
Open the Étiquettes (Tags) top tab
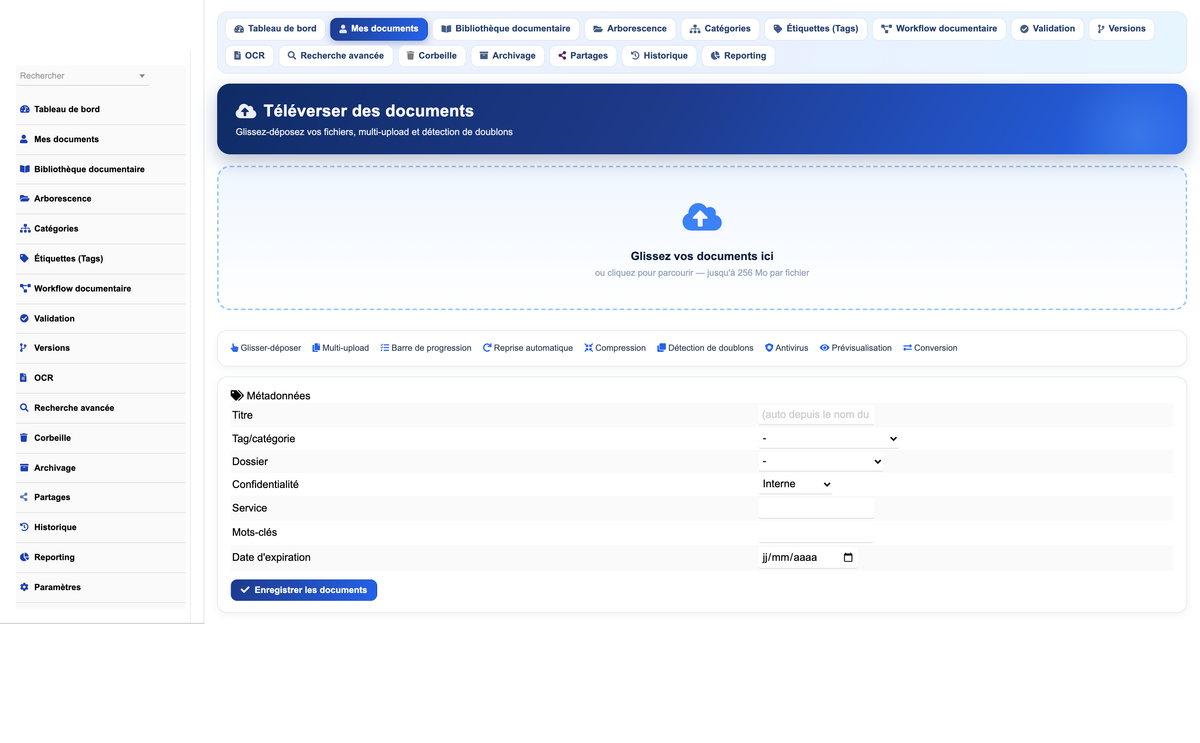[816, 29]
